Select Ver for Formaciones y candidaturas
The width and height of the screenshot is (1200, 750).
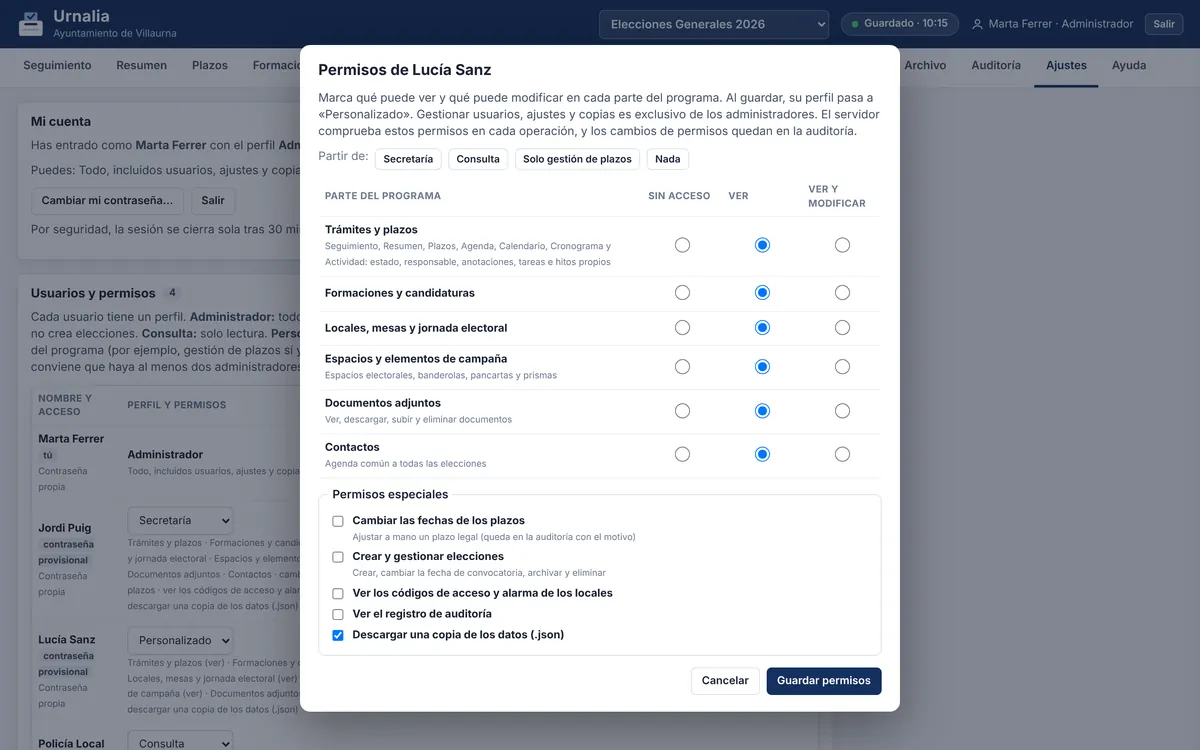pos(762,293)
